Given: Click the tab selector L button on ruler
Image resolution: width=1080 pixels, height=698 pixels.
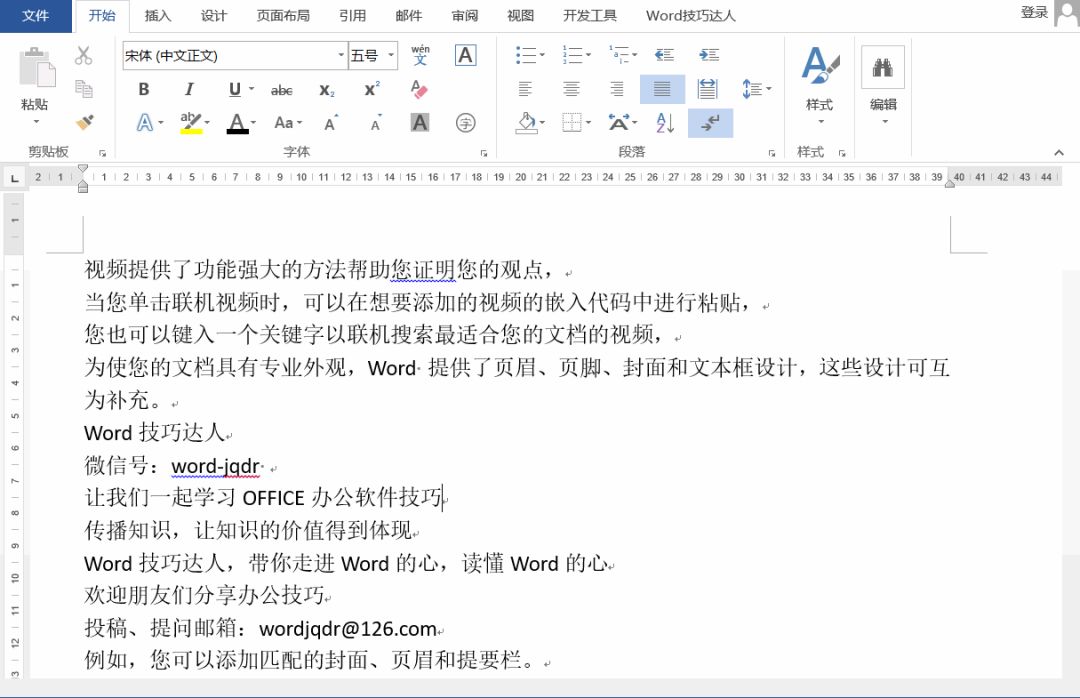Looking at the screenshot, I should coord(14,178).
